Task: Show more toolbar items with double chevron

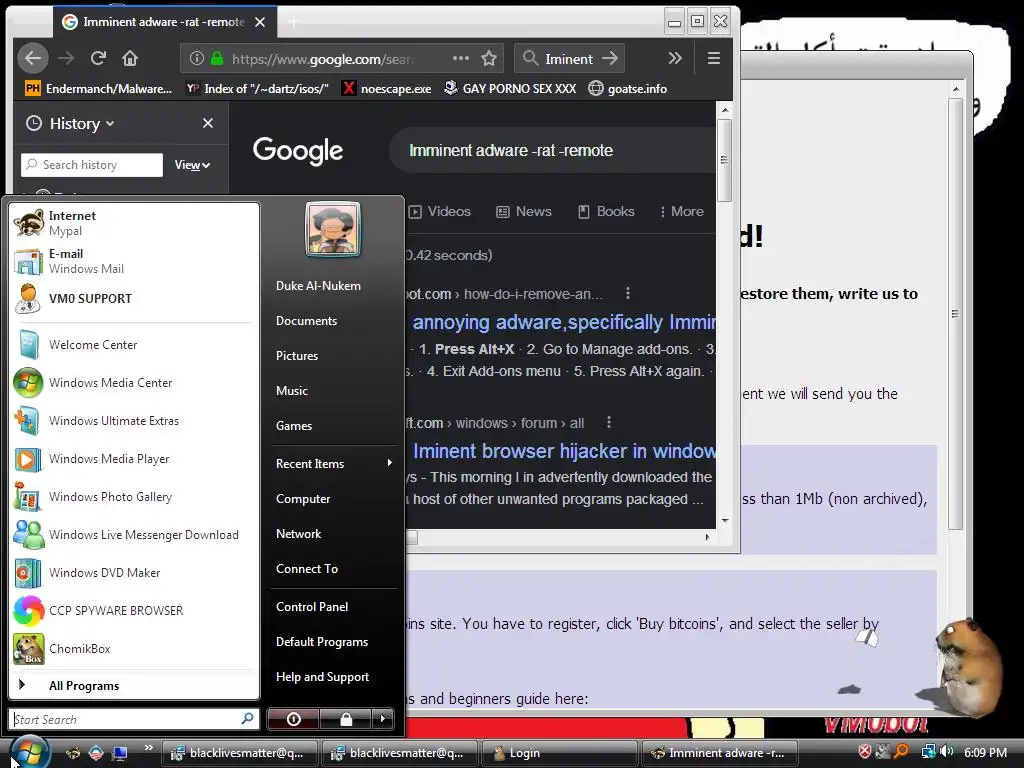Action: [x=675, y=59]
